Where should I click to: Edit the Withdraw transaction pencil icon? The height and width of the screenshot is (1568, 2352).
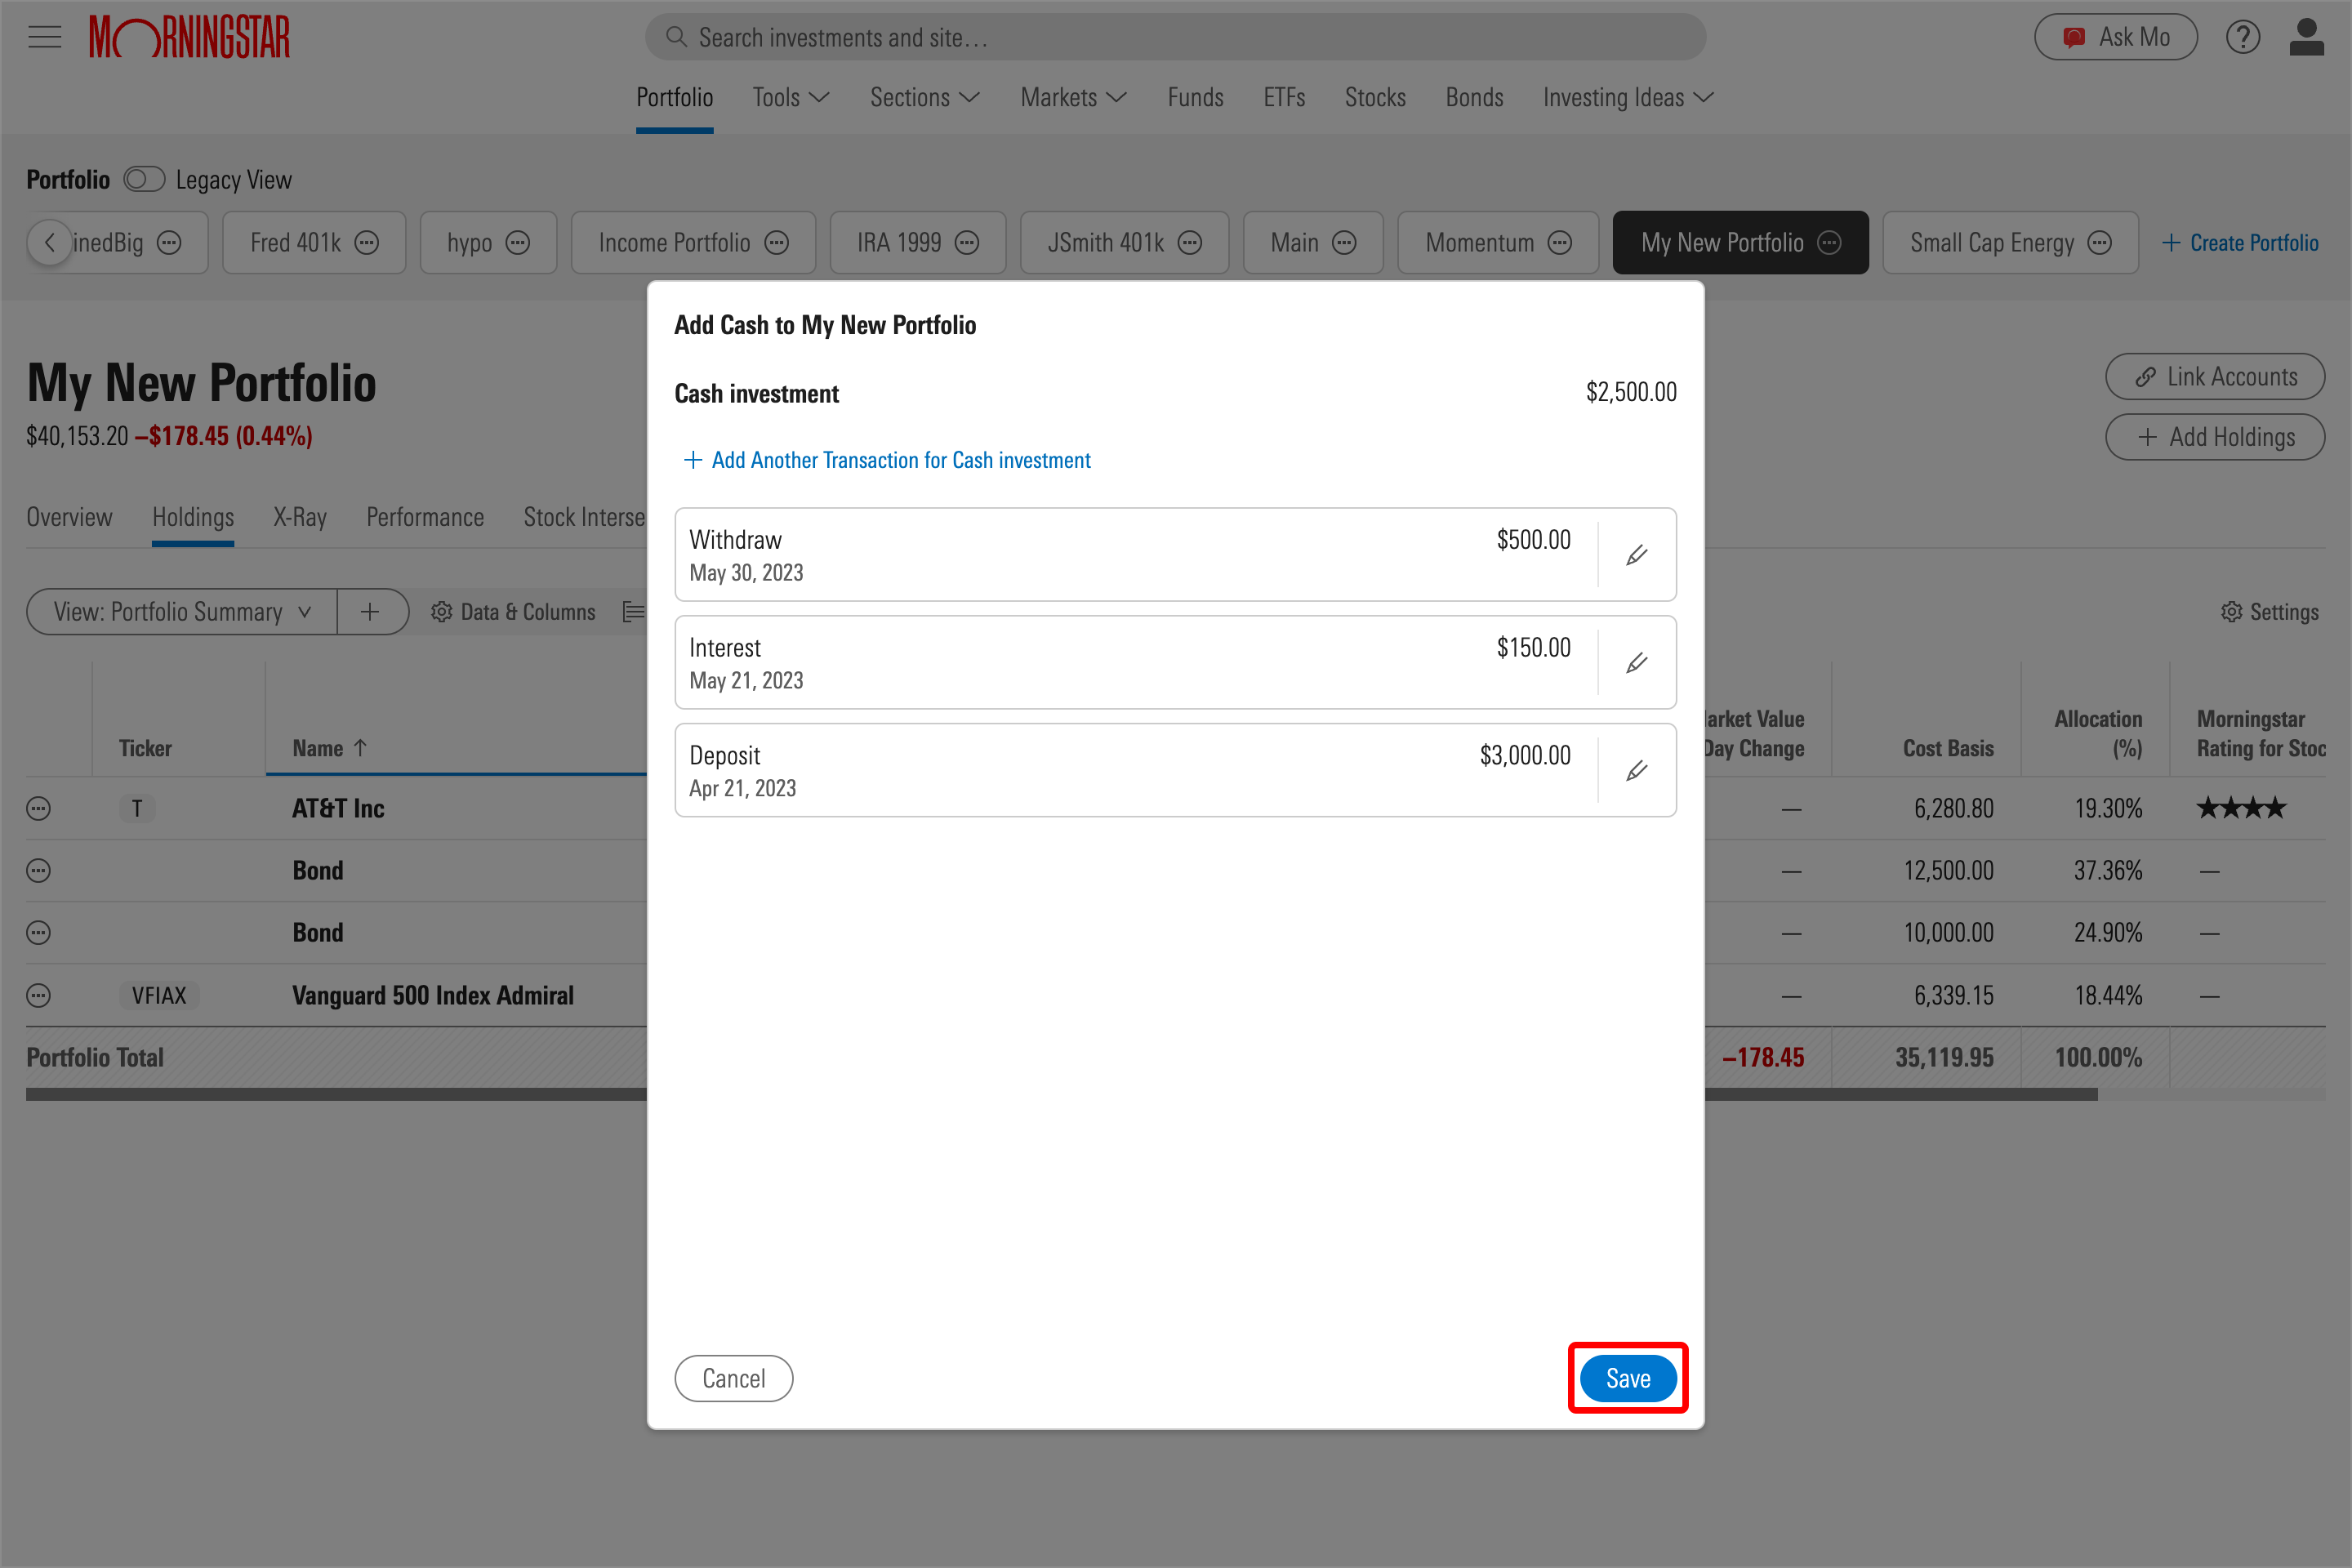tap(1637, 555)
